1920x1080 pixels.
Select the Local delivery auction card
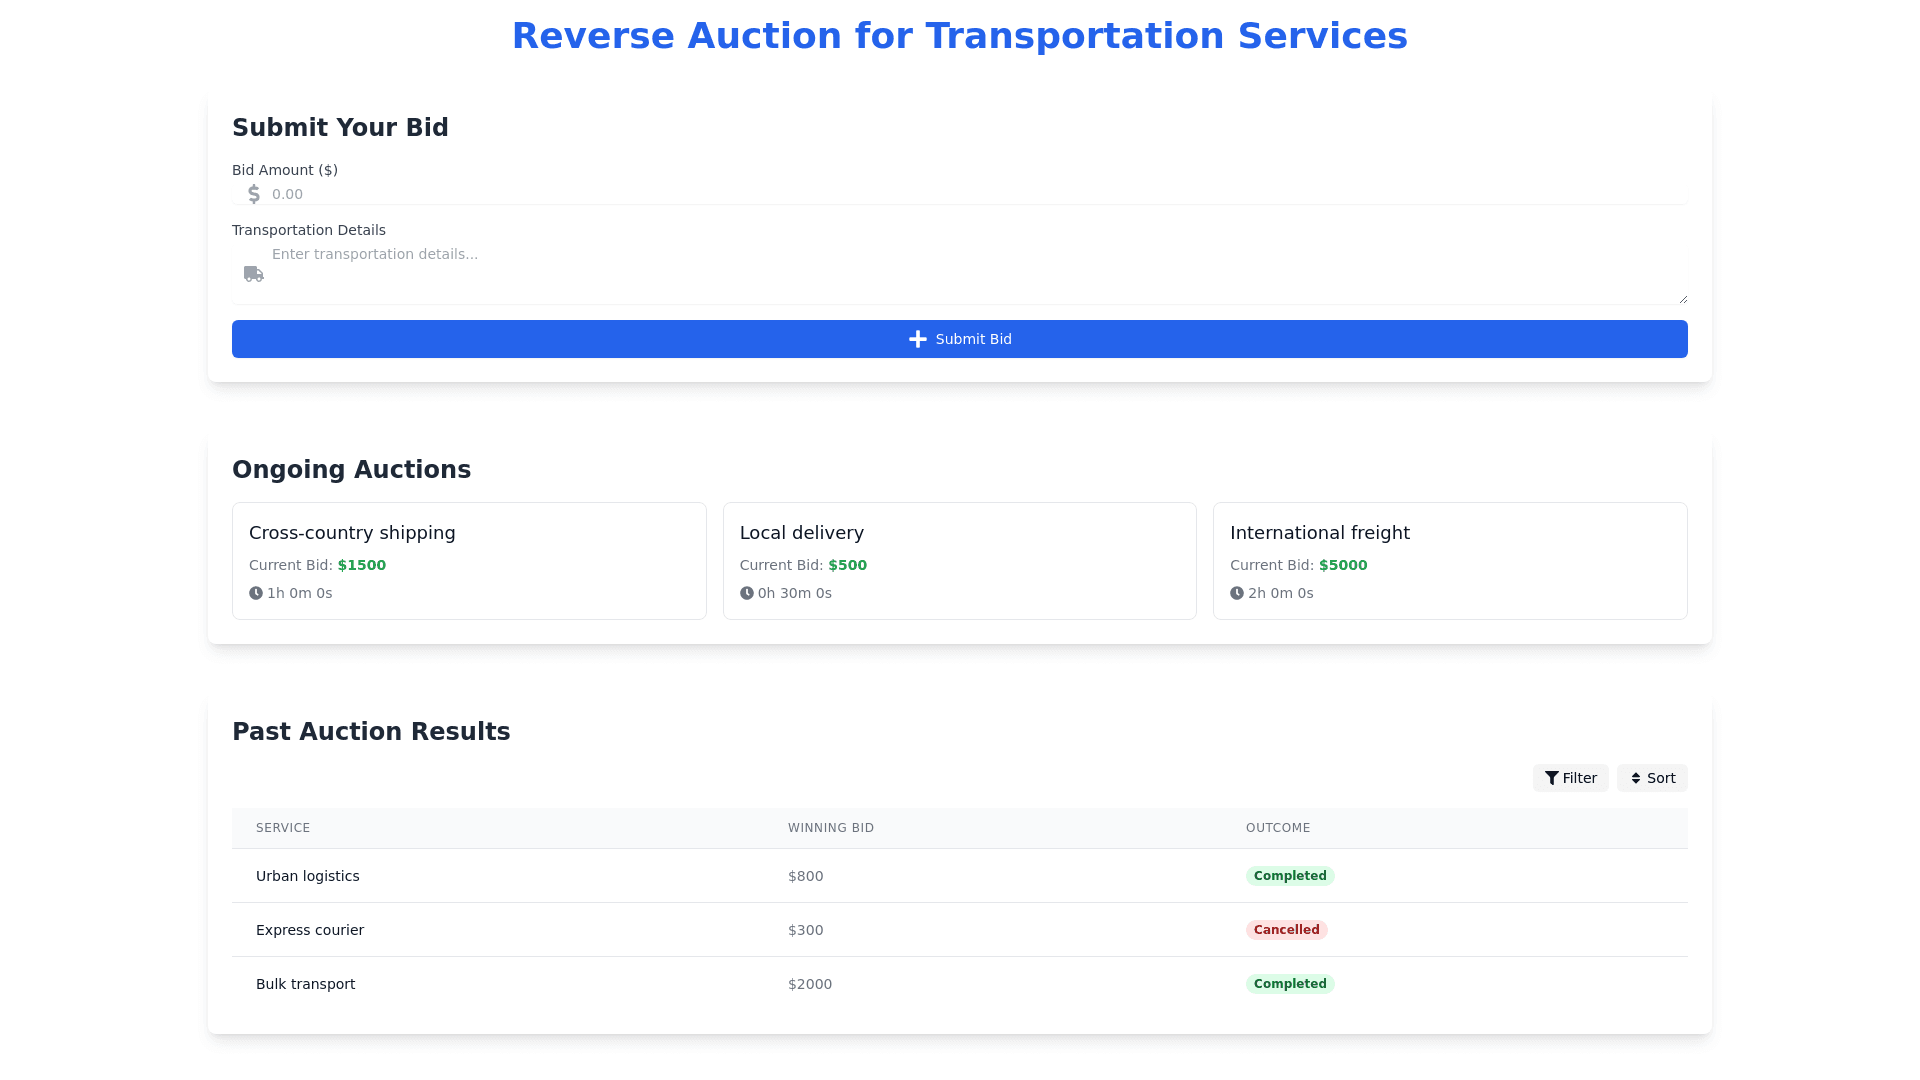tap(959, 560)
